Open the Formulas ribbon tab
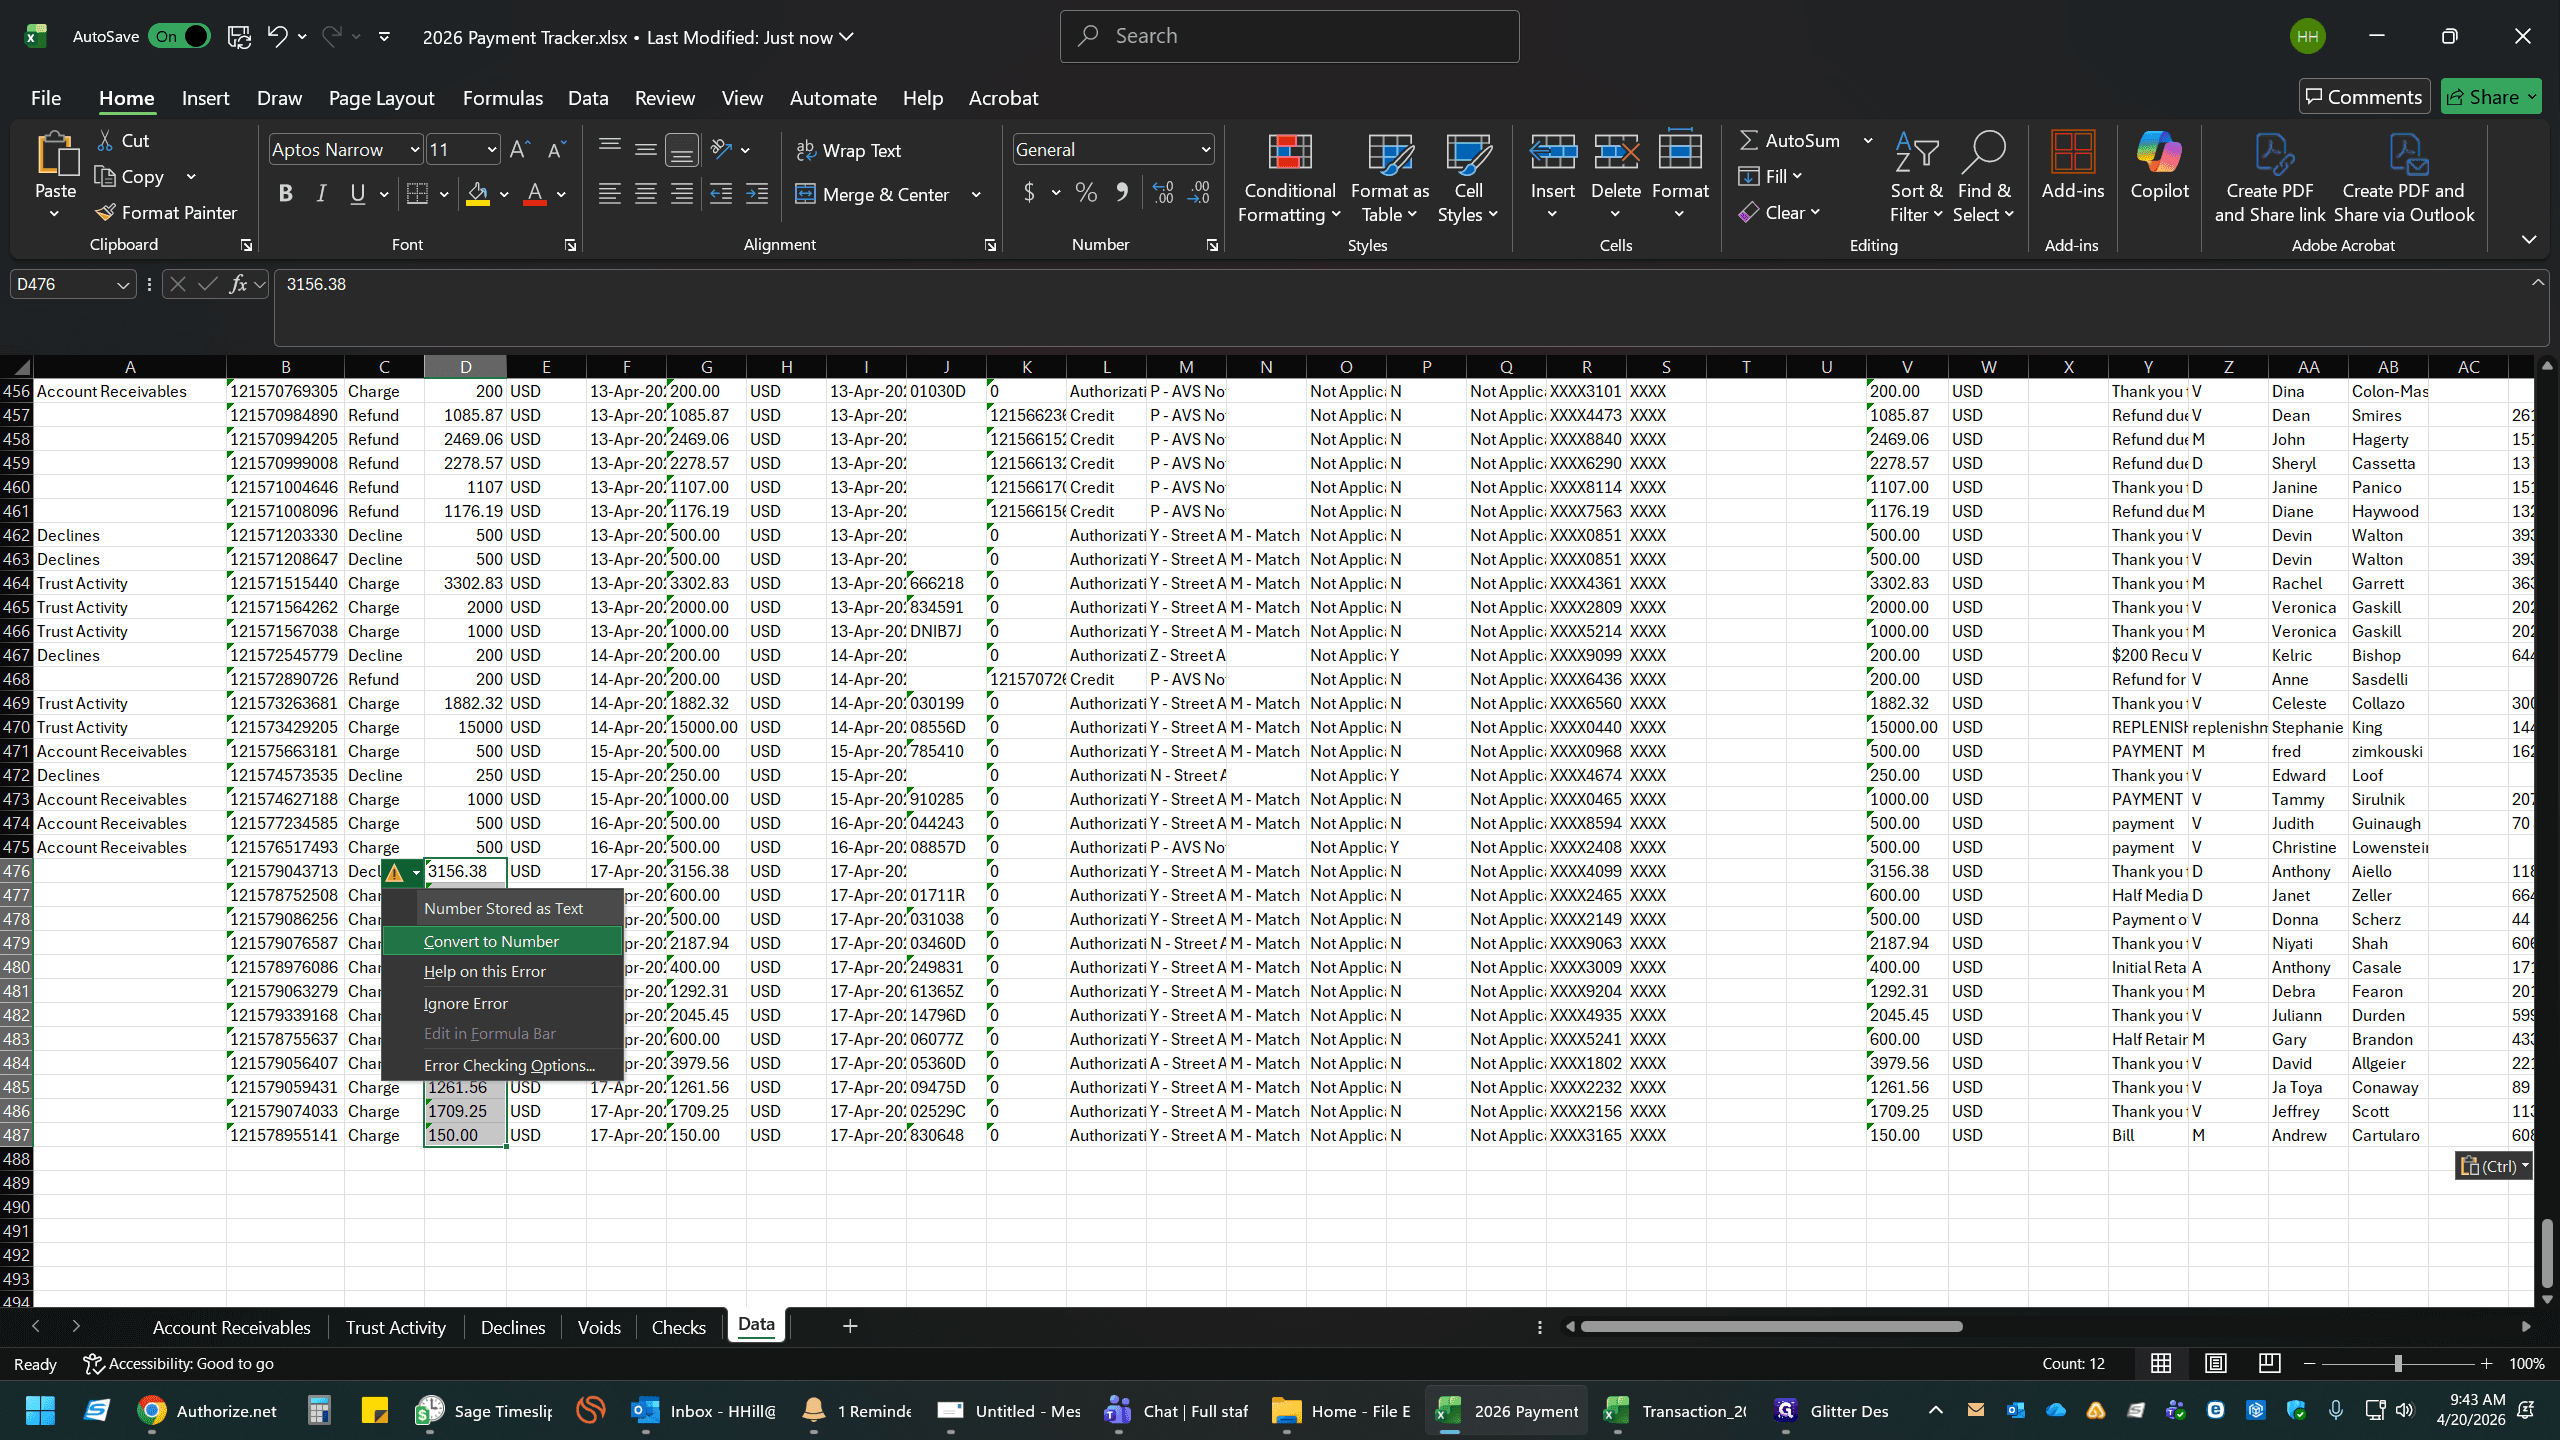 502,98
